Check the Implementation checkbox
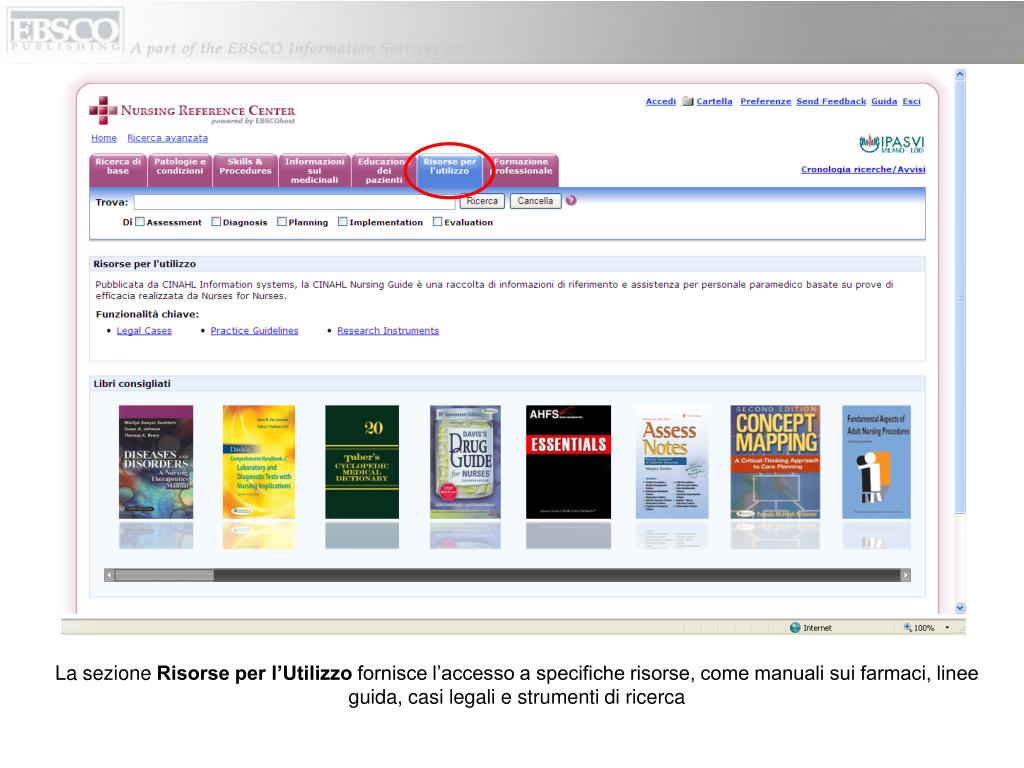 tap(342, 222)
